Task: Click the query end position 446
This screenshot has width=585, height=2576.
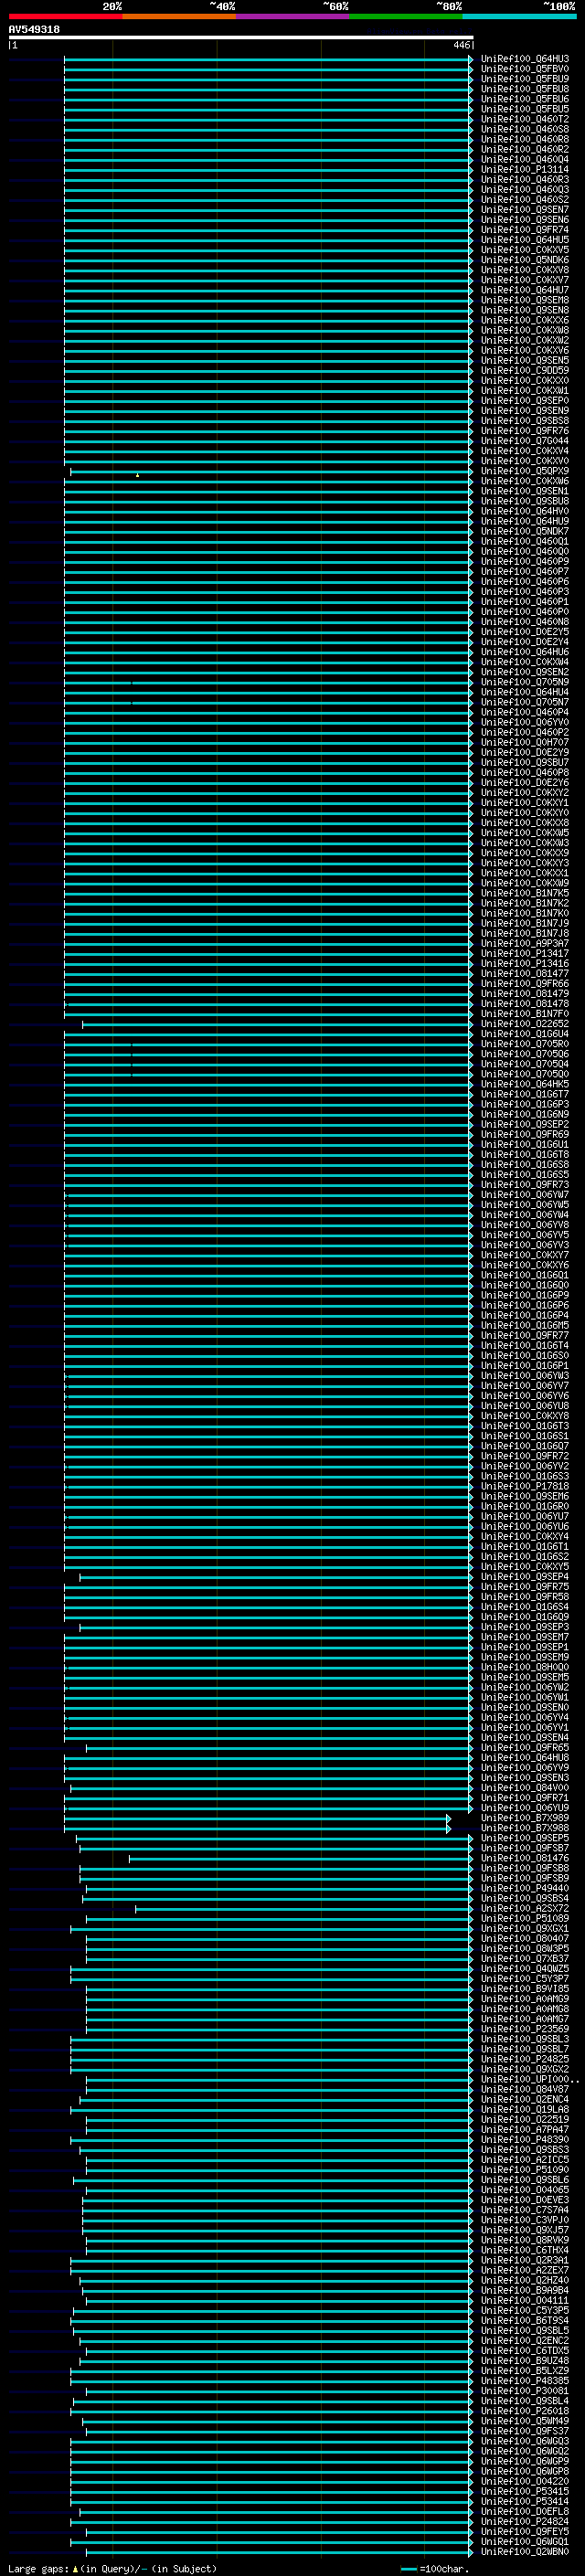Action: [461, 45]
